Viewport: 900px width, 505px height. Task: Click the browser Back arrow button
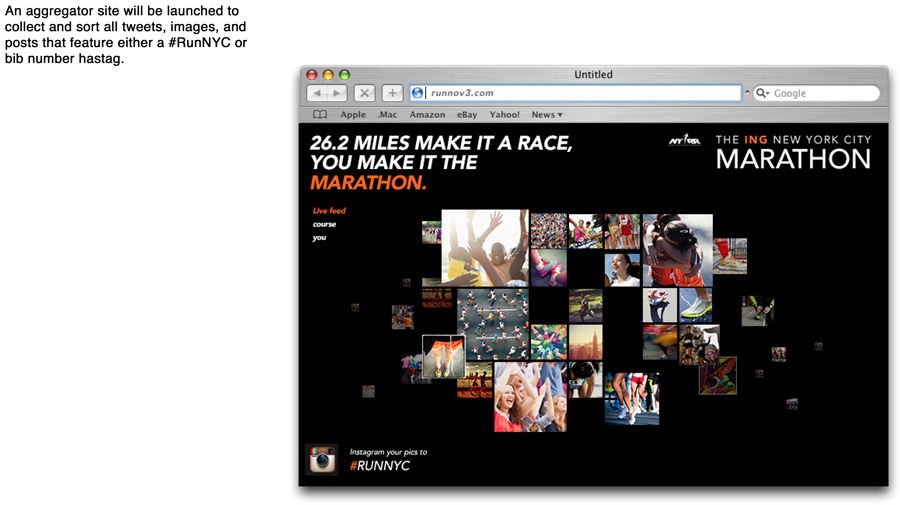pos(317,93)
